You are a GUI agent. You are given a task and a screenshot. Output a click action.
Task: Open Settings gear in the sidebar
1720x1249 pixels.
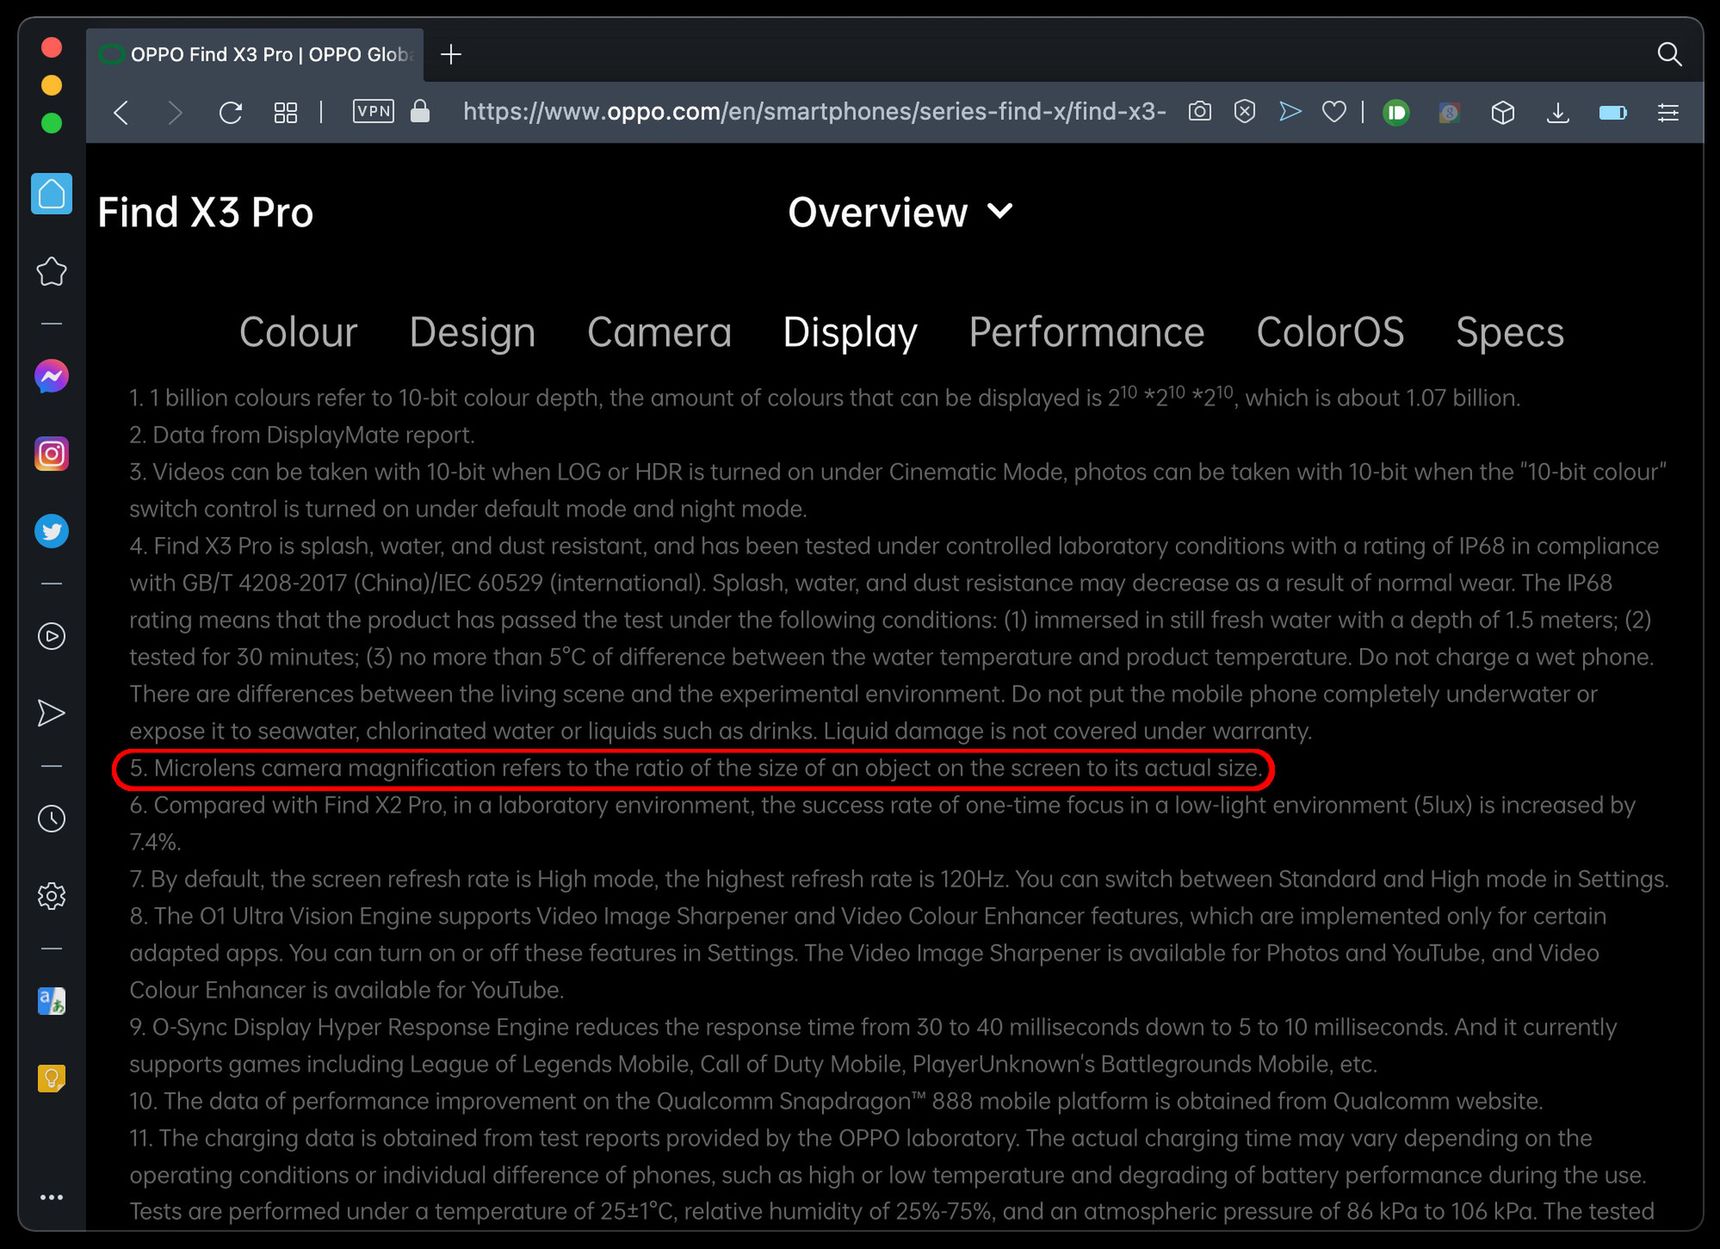(52, 896)
